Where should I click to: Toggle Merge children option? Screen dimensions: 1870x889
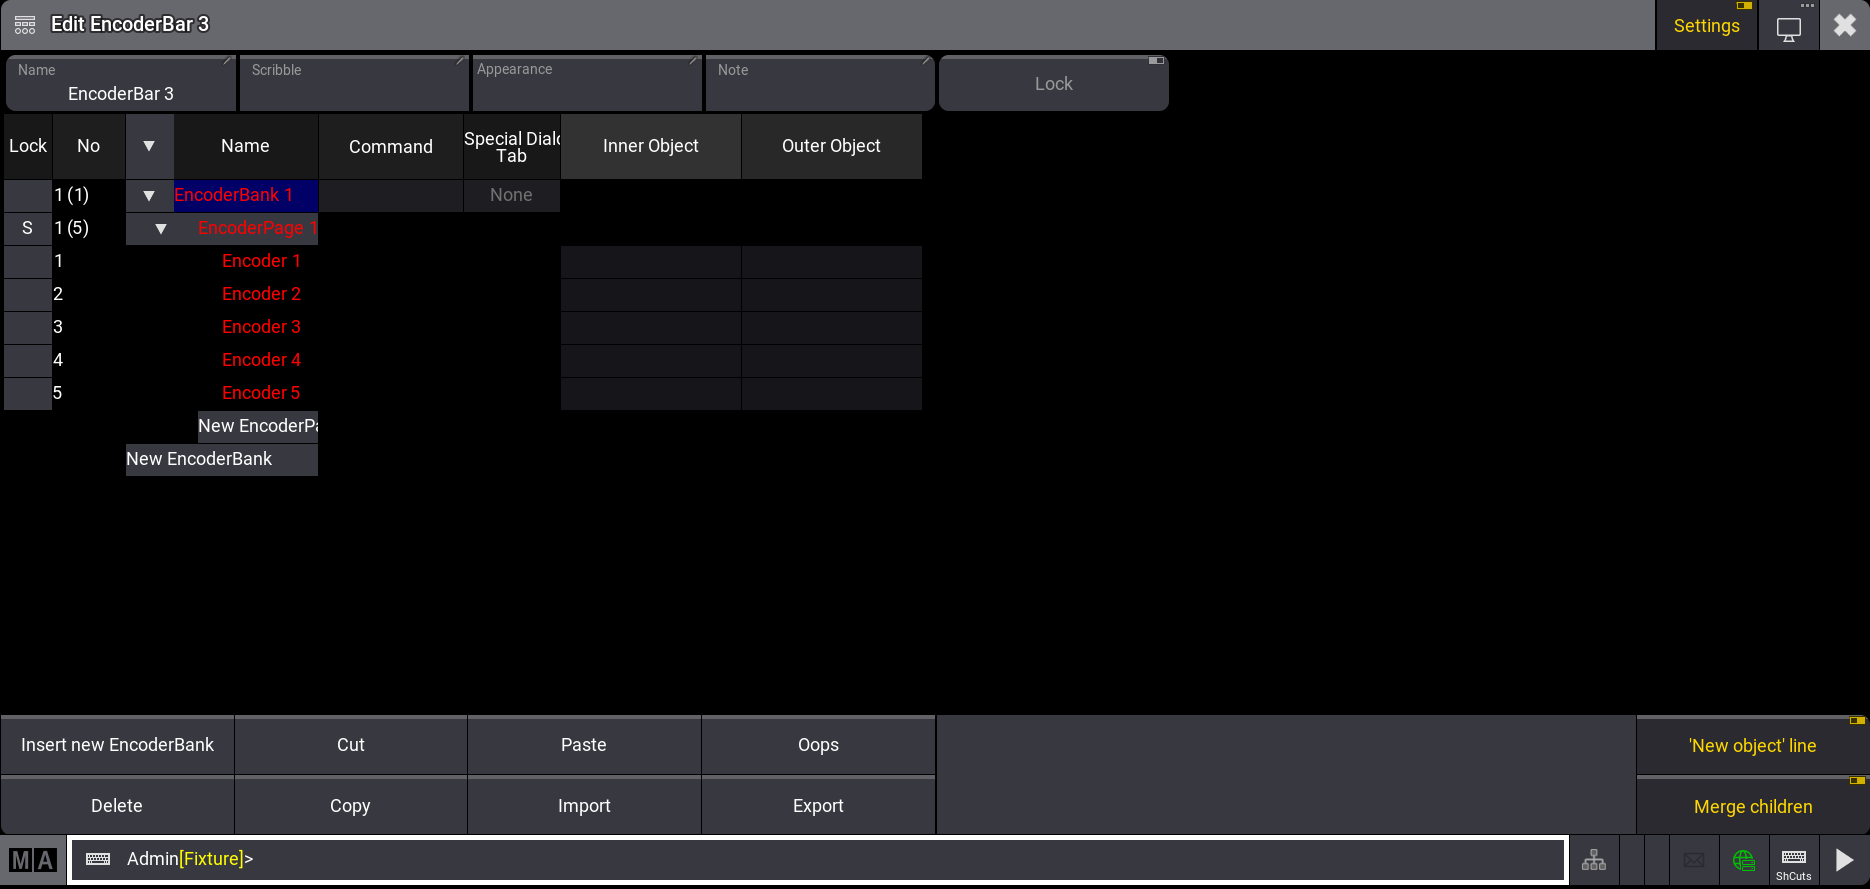click(x=1752, y=807)
